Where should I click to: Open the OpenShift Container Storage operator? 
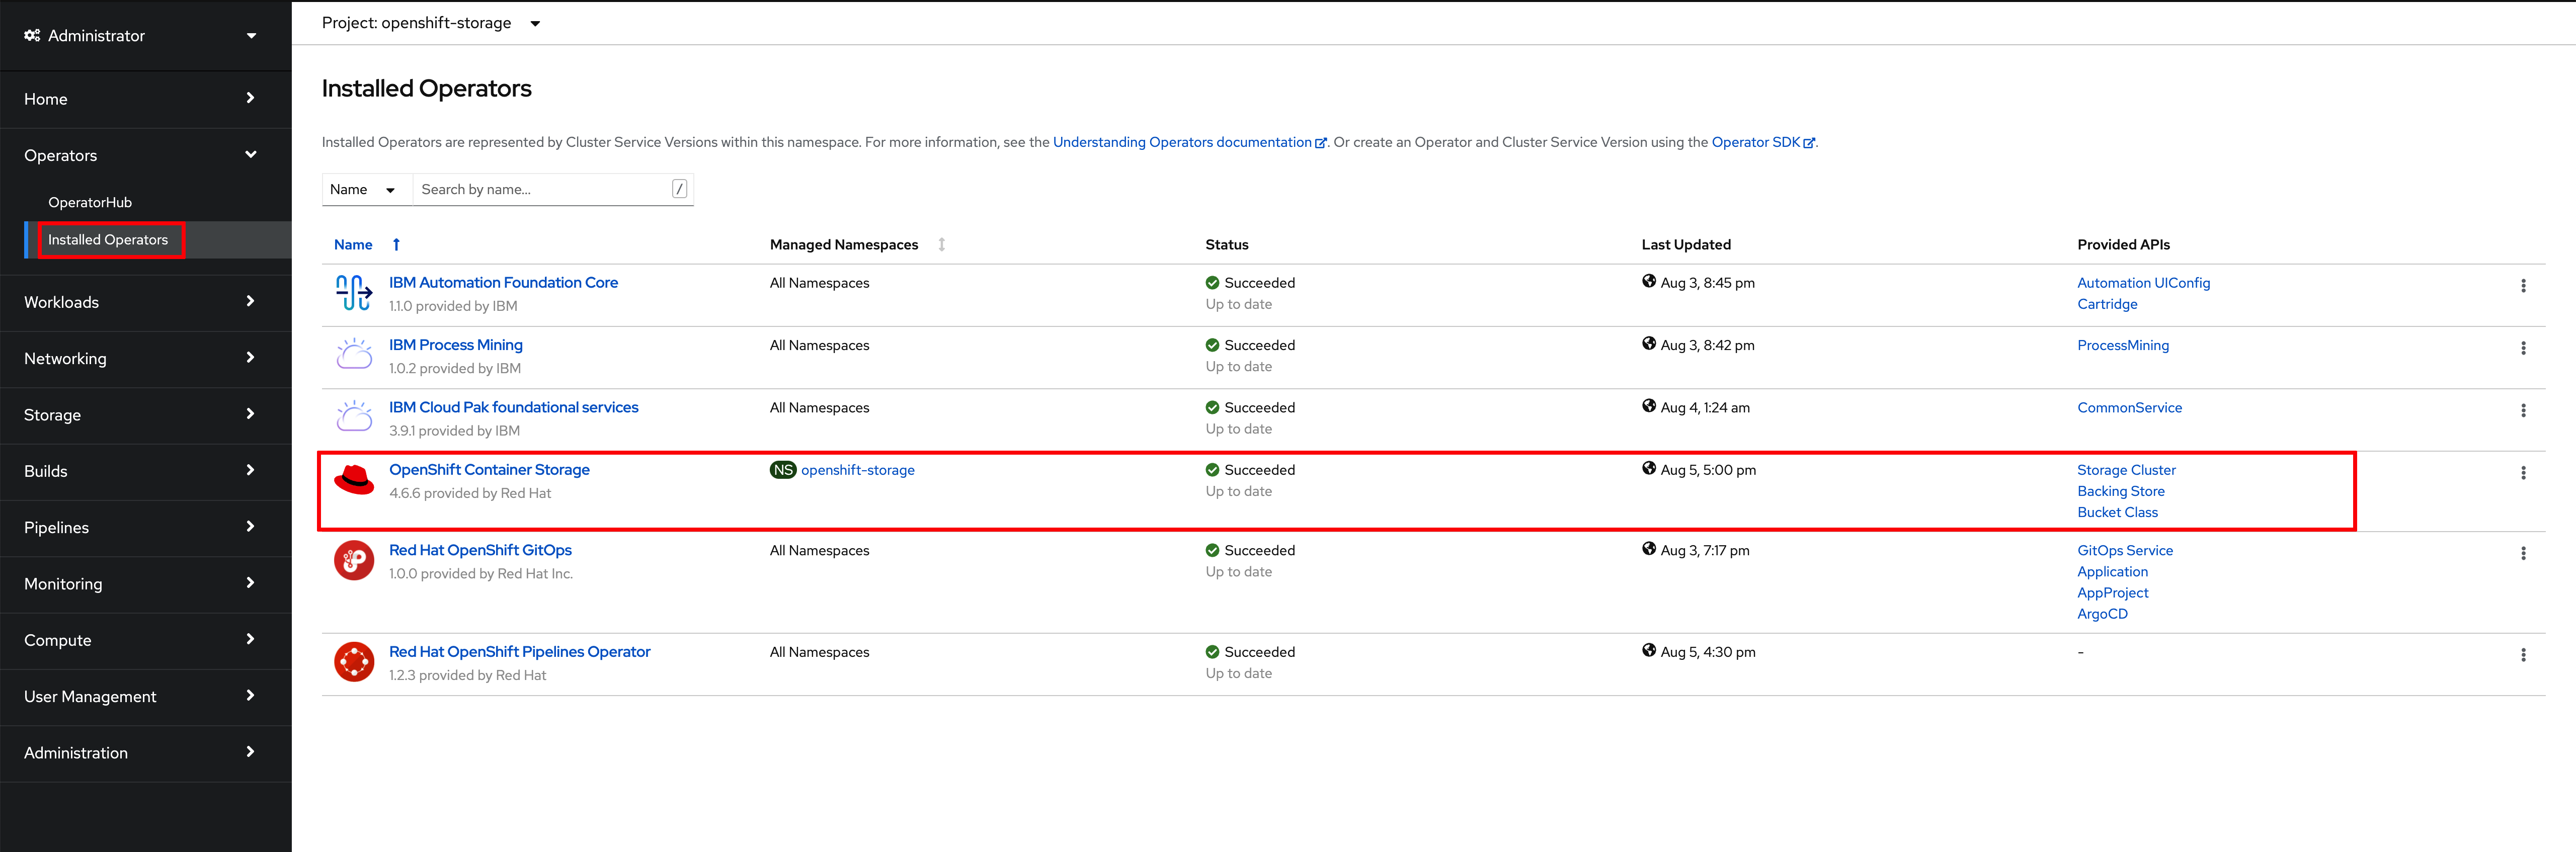pyautogui.click(x=489, y=470)
